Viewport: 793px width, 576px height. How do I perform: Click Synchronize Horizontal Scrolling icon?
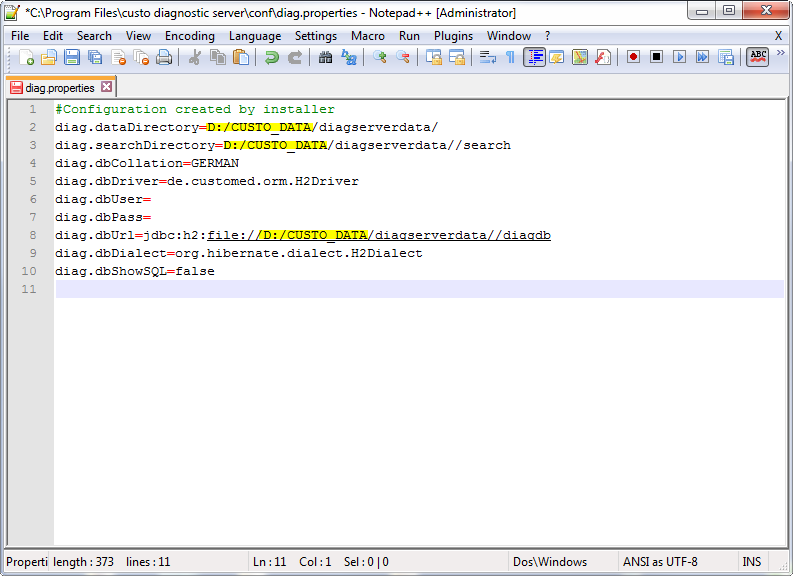[457, 57]
